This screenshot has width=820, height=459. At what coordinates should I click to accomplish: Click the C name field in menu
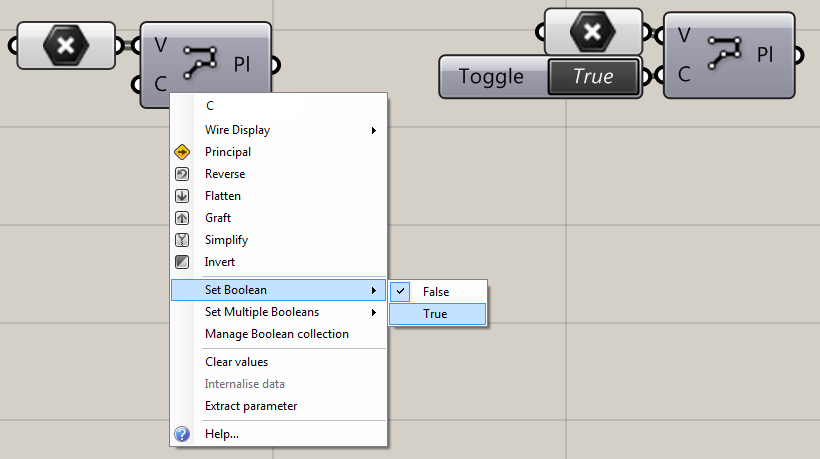pos(254,106)
